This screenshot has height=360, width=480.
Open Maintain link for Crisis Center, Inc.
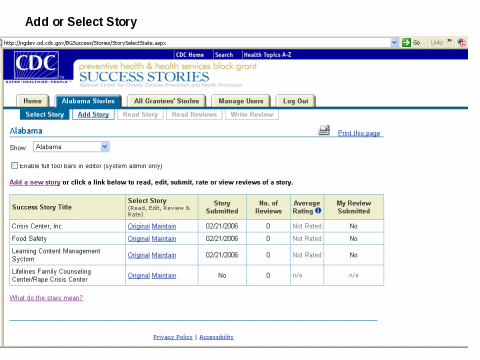(x=164, y=226)
